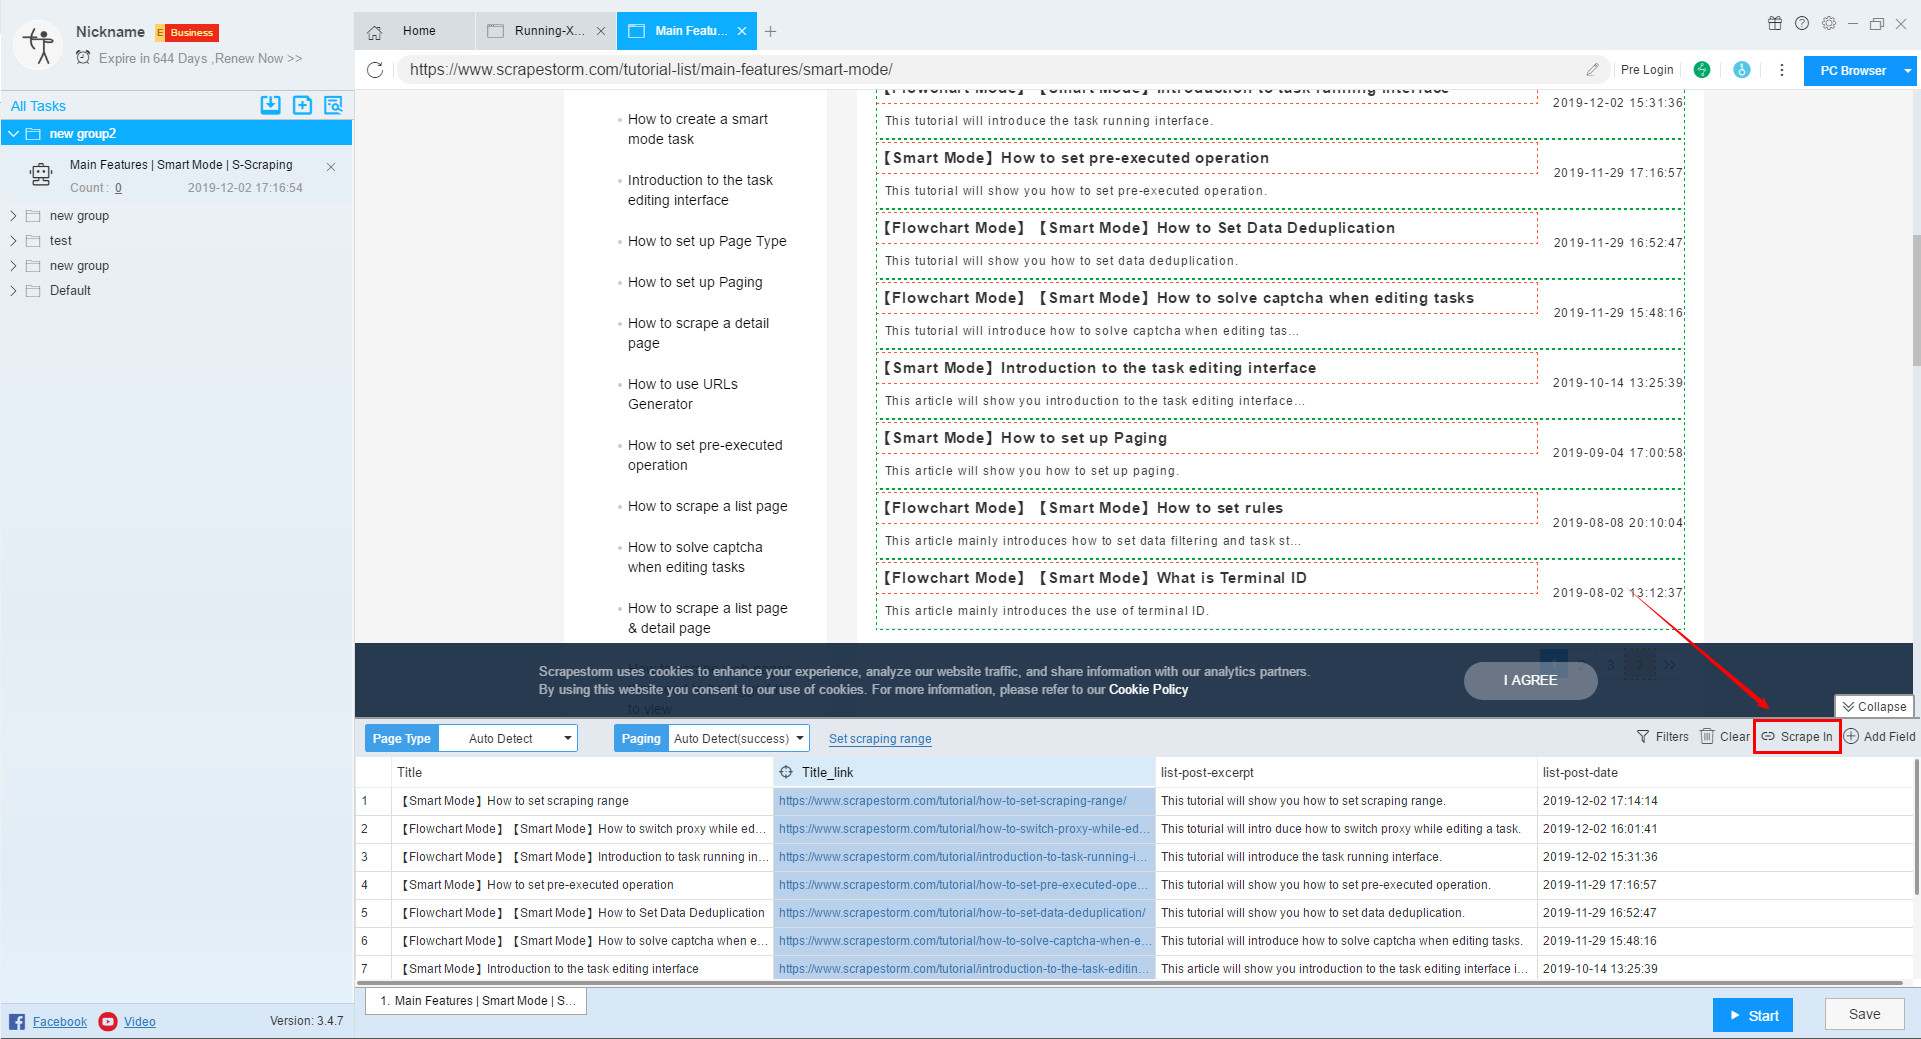
Task: Click the blue key icon in address bar
Action: pos(1742,70)
